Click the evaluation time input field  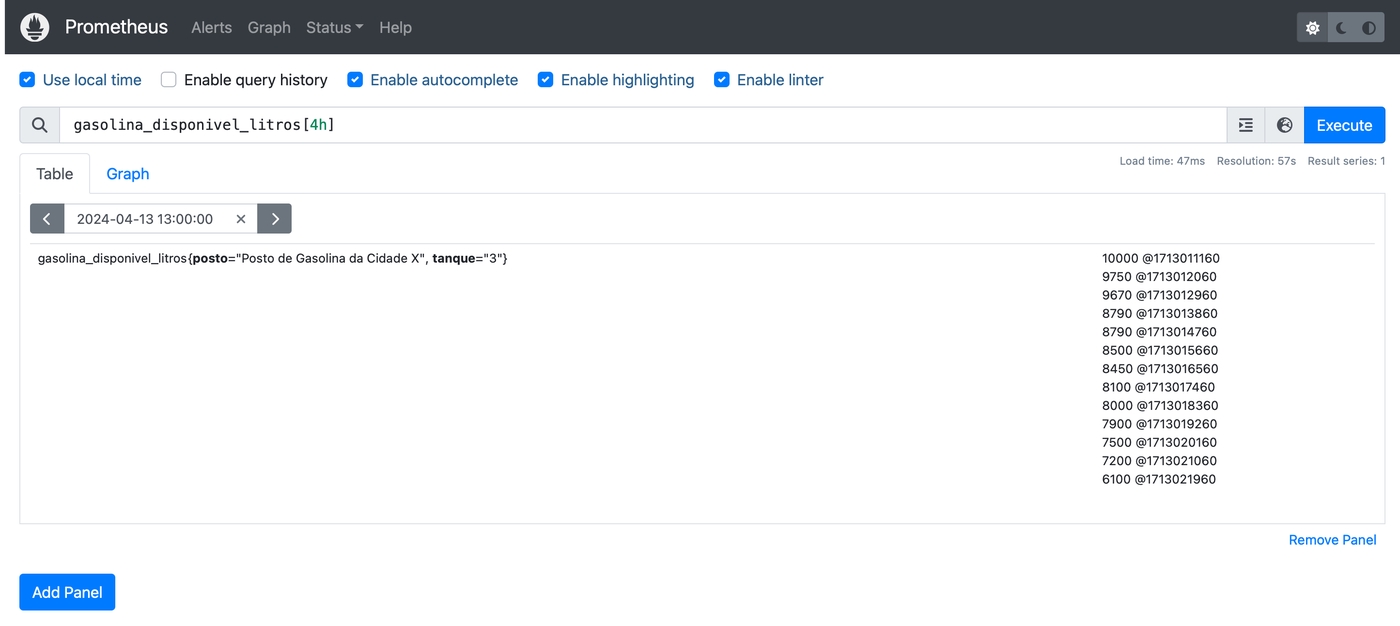[146, 219]
